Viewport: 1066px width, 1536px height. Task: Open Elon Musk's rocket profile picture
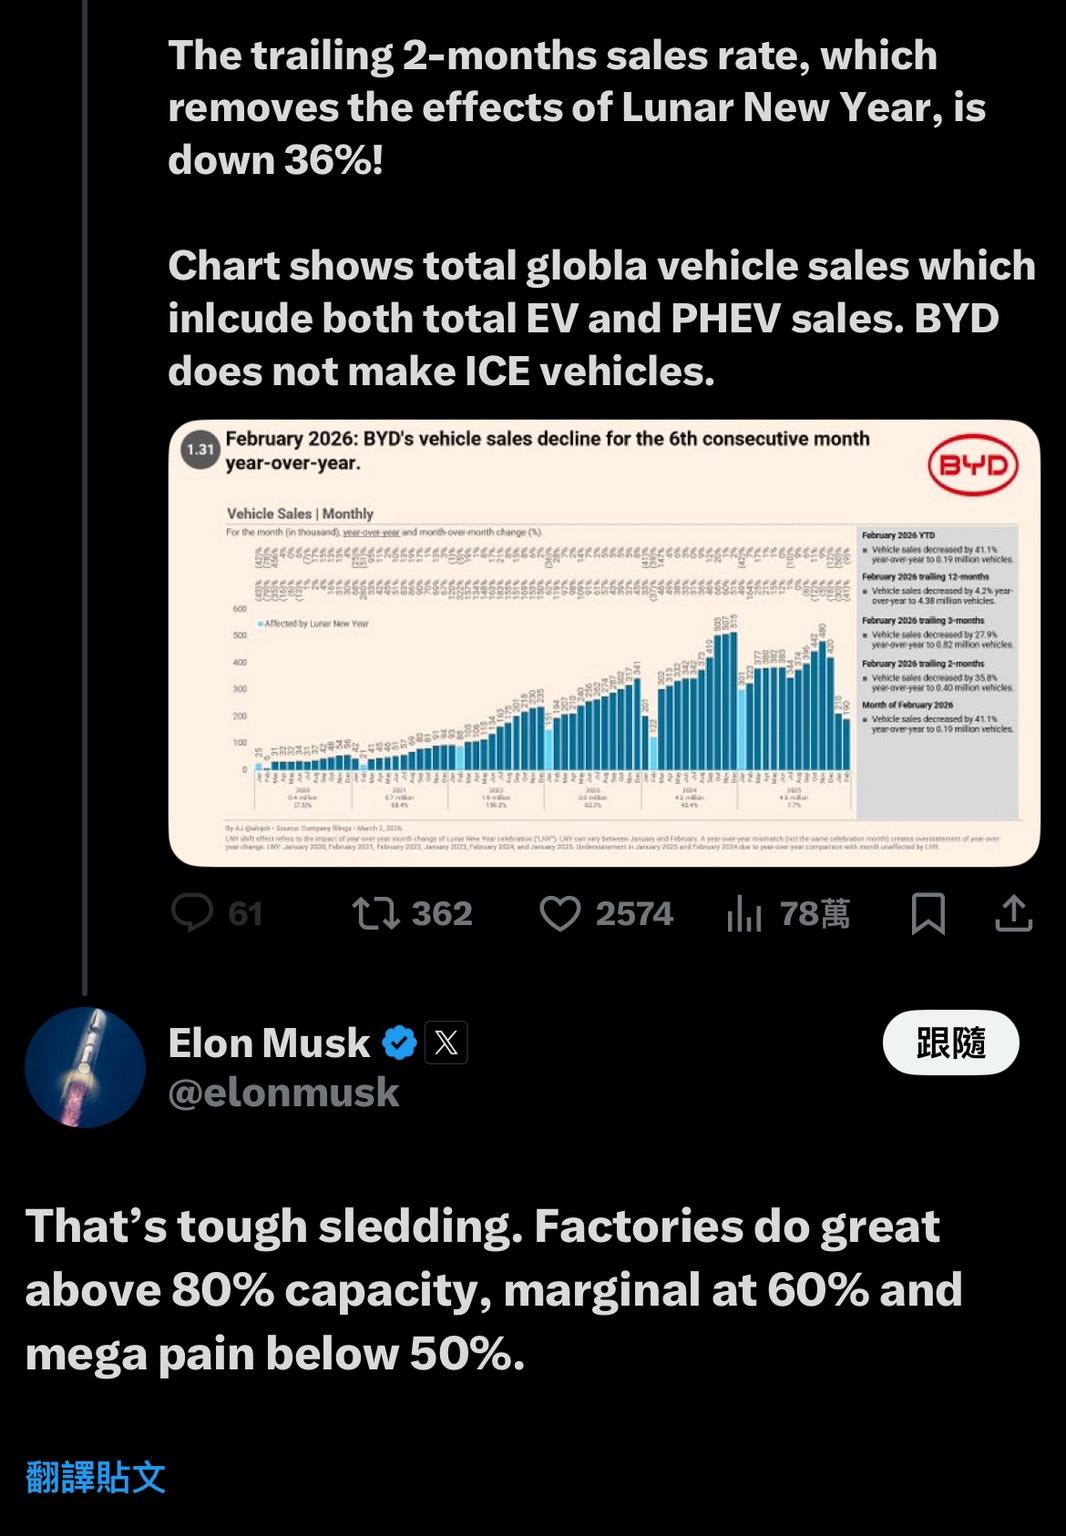85,1067
